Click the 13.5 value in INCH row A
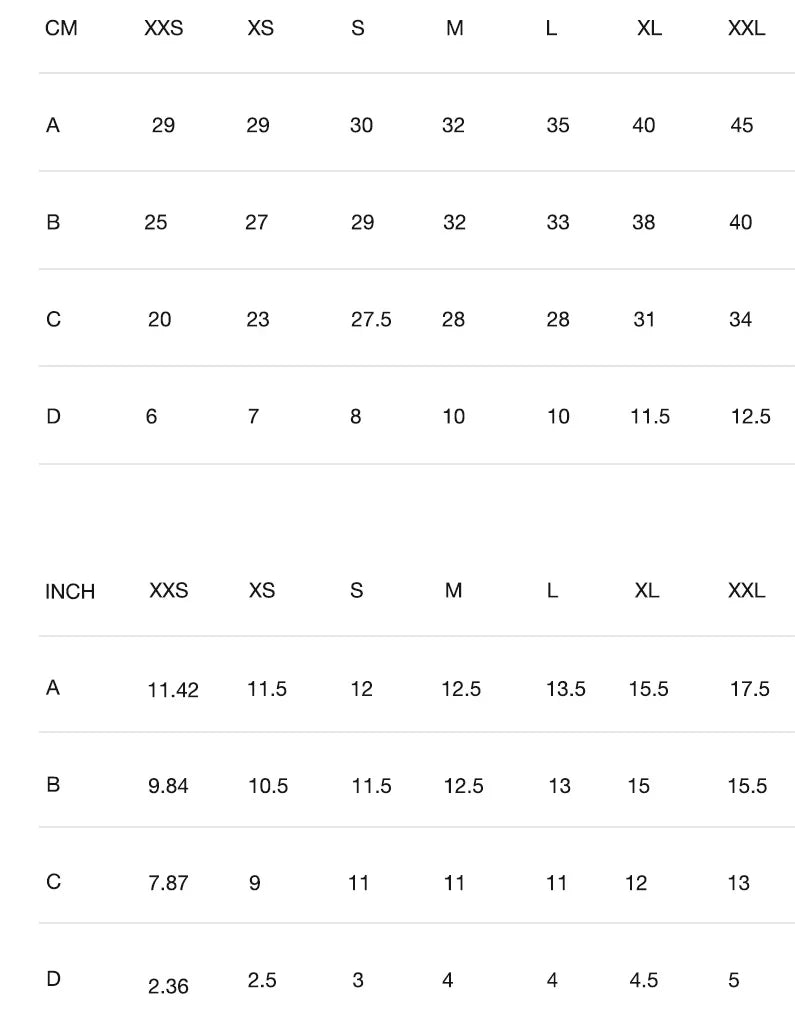The image size is (795, 1022). click(565, 689)
